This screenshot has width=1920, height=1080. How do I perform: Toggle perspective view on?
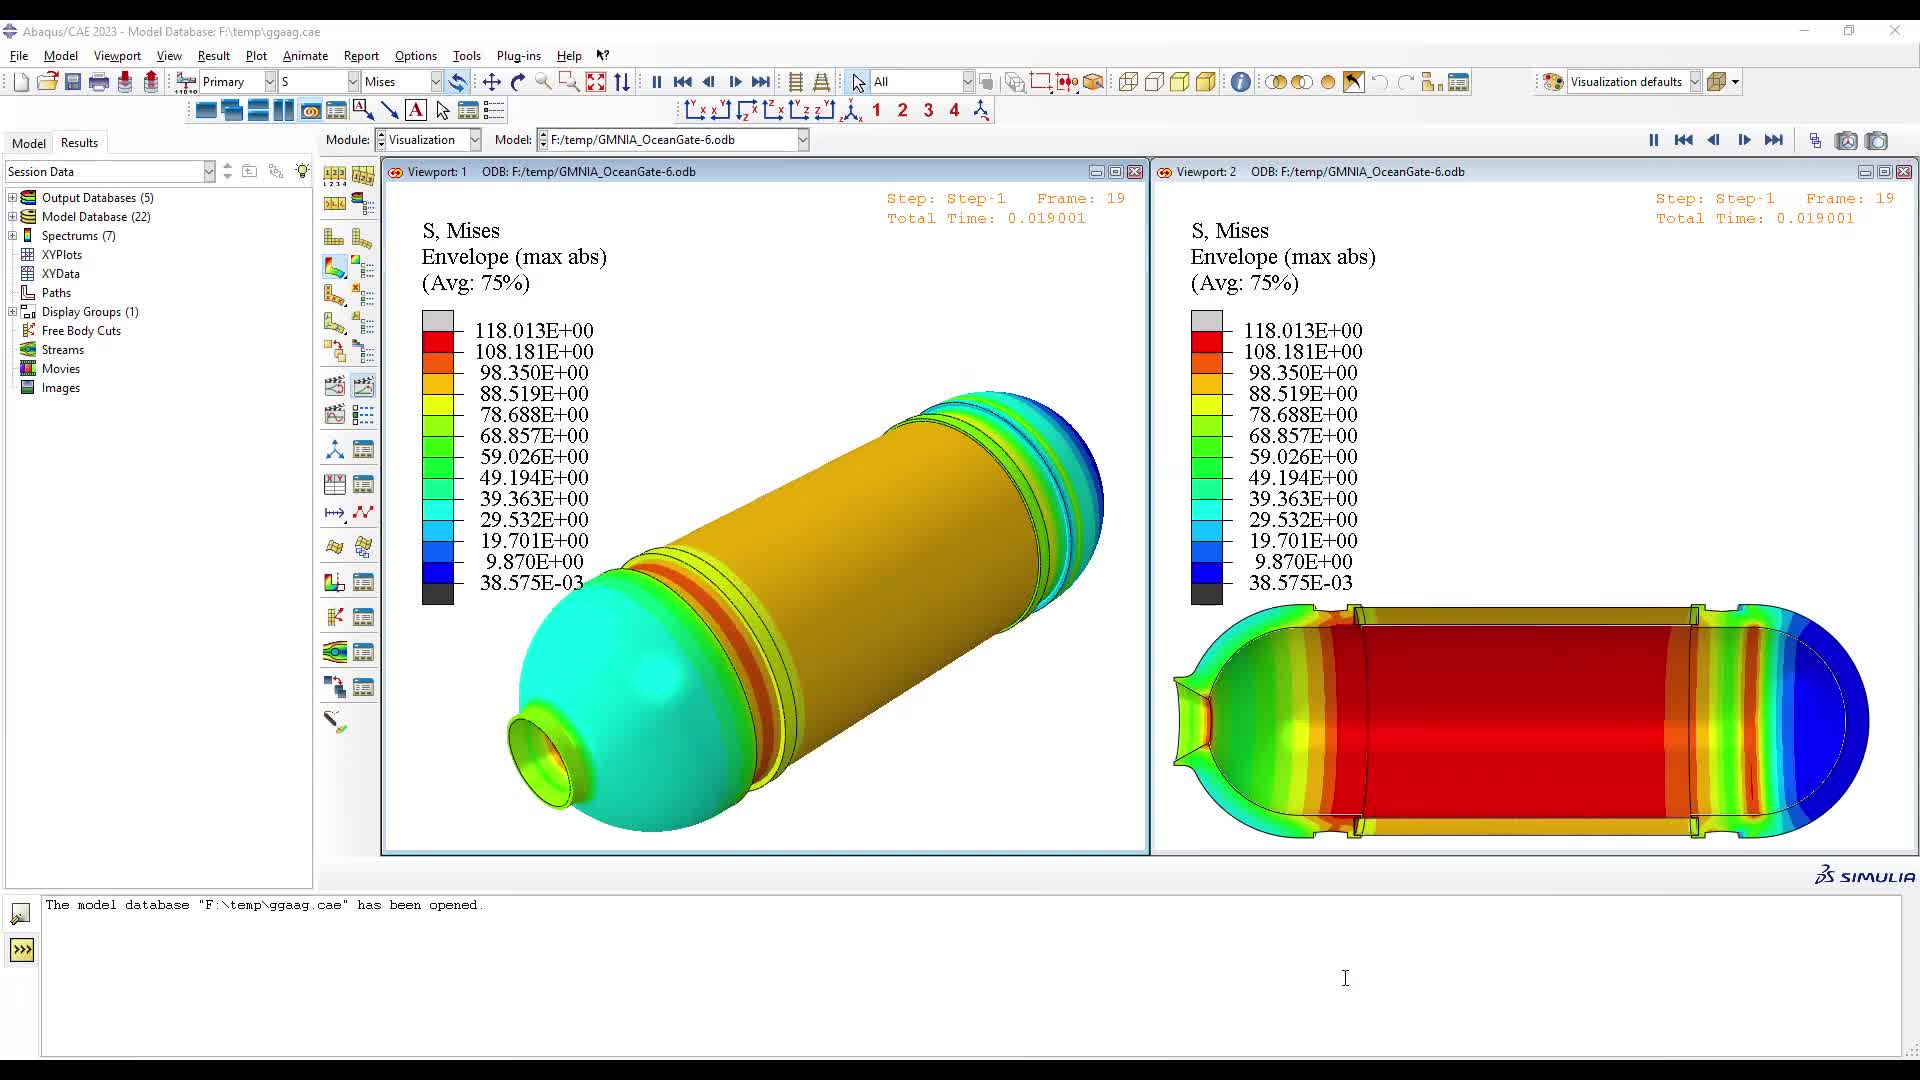821,82
